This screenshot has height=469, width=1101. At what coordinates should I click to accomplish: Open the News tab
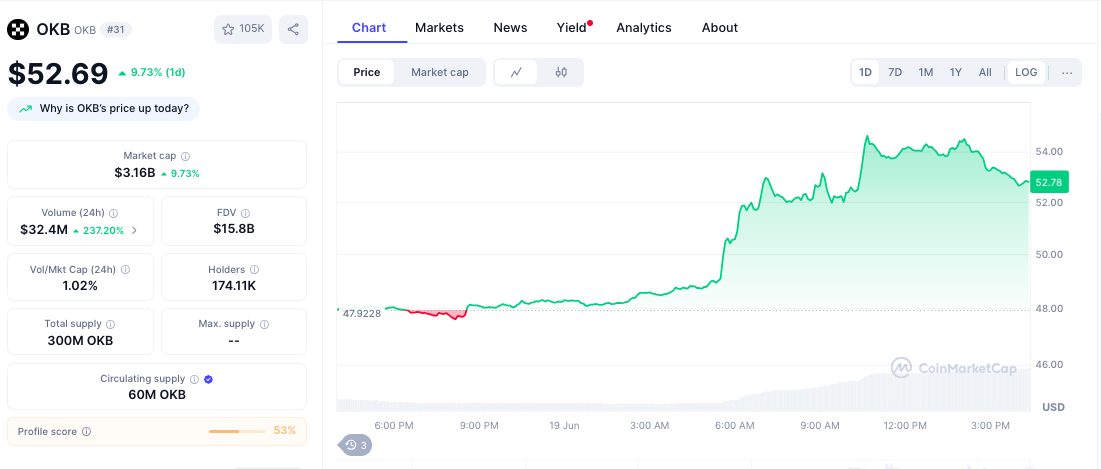(510, 28)
